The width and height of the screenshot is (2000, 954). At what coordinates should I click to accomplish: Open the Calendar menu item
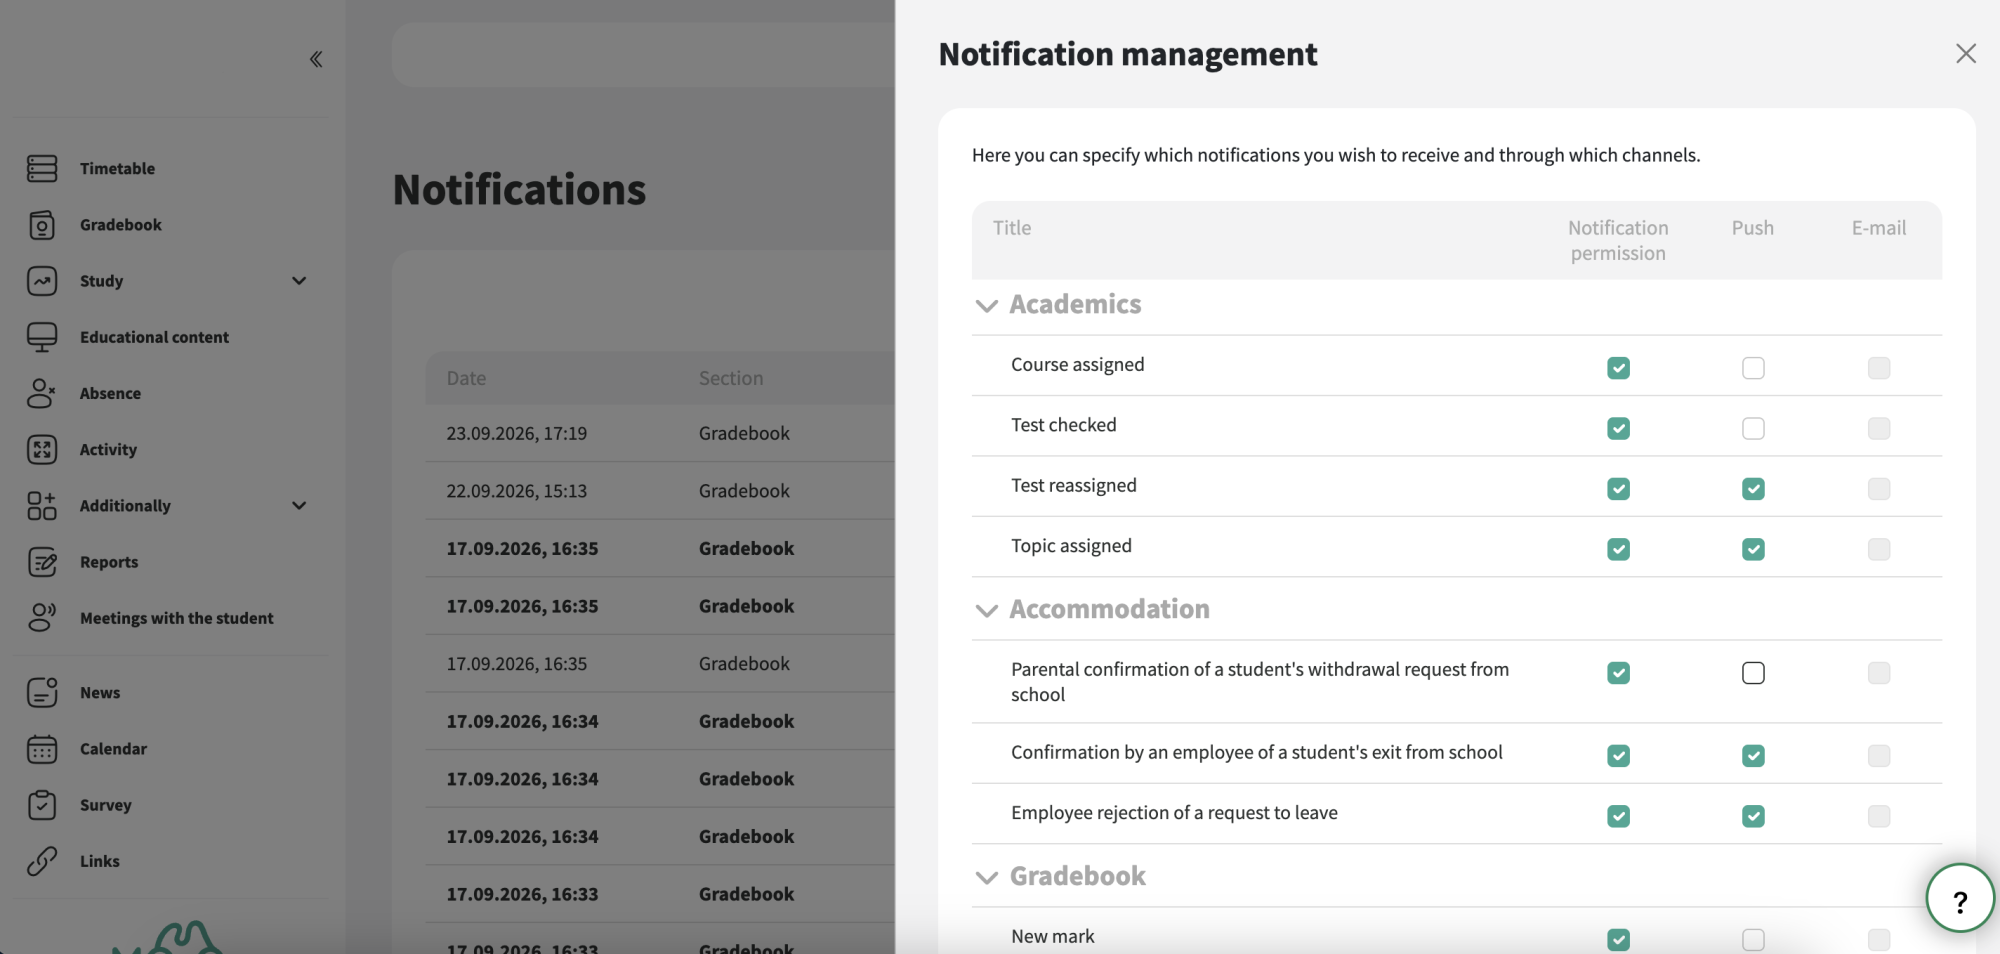coord(113,749)
